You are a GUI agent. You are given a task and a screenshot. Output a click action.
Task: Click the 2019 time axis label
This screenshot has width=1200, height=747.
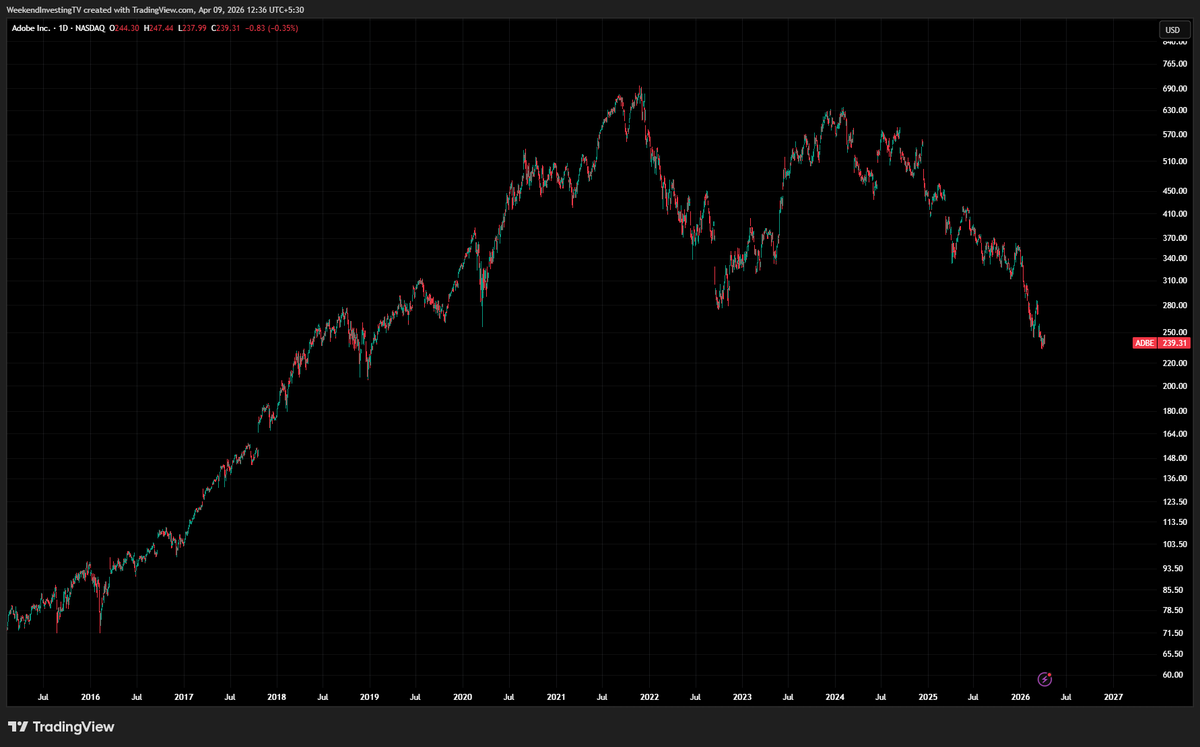[x=369, y=696]
